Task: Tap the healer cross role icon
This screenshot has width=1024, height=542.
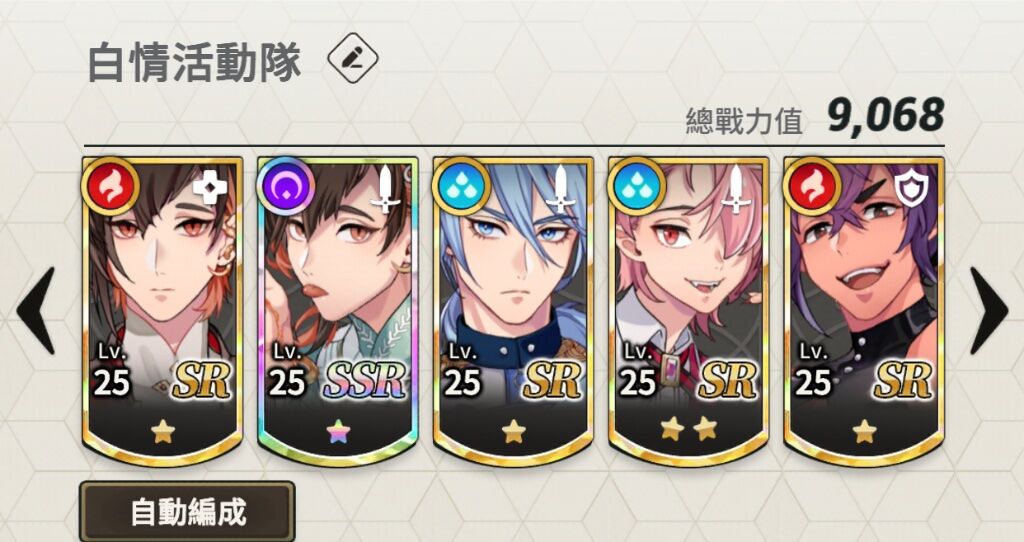Action: (210, 188)
